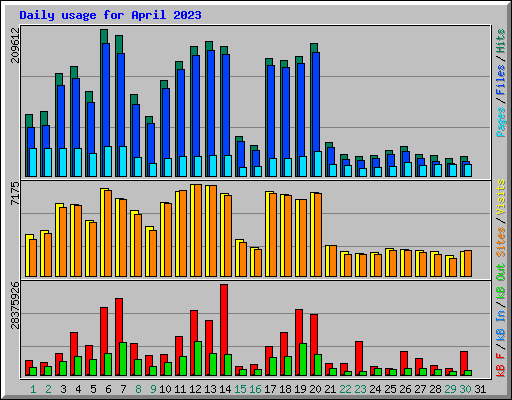Click the Files legend label
Image resolution: width=512 pixels, height=400 pixels.
[500, 80]
